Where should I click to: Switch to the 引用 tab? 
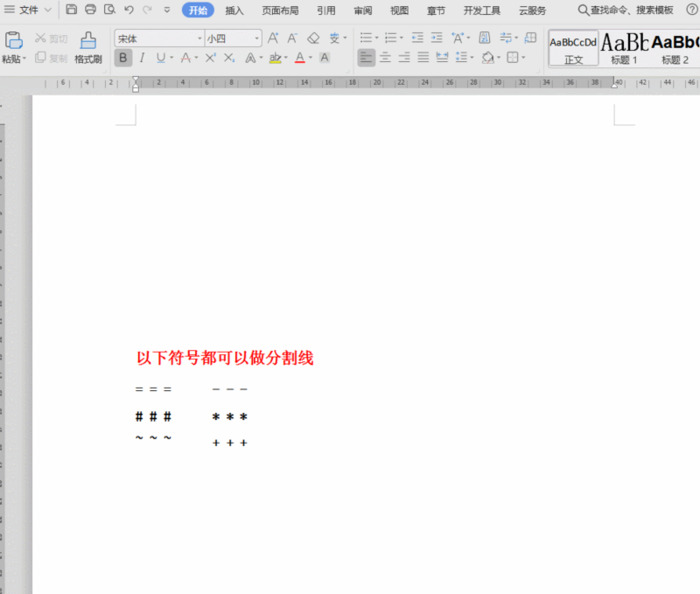326,10
